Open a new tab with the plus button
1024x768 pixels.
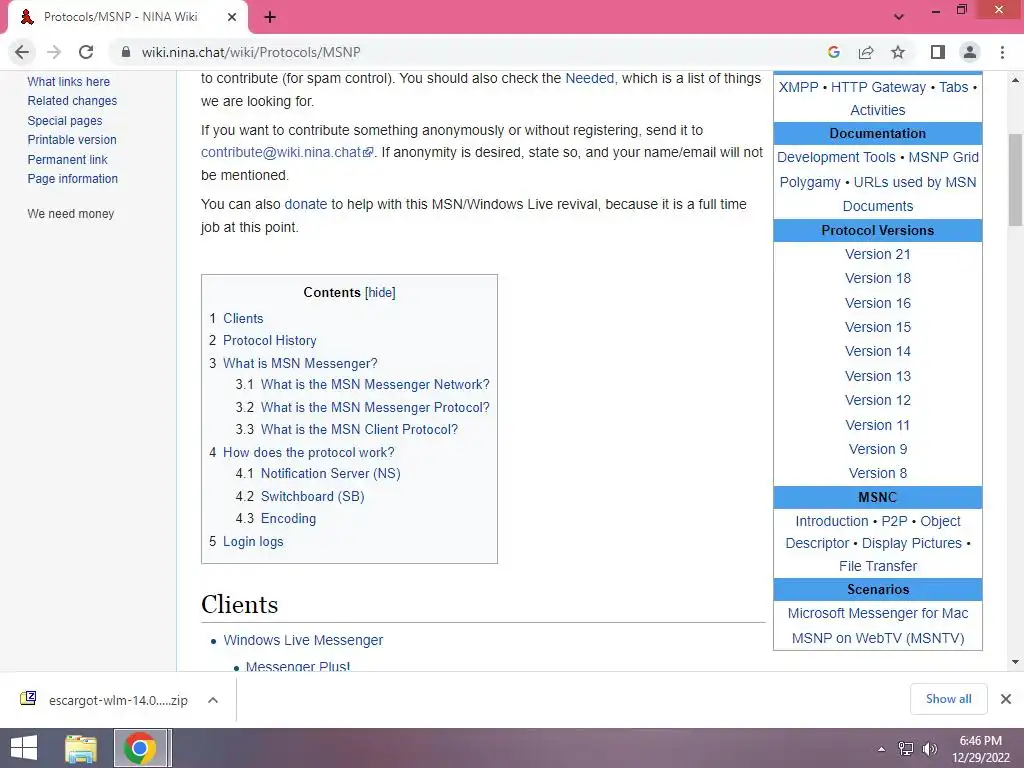(270, 17)
